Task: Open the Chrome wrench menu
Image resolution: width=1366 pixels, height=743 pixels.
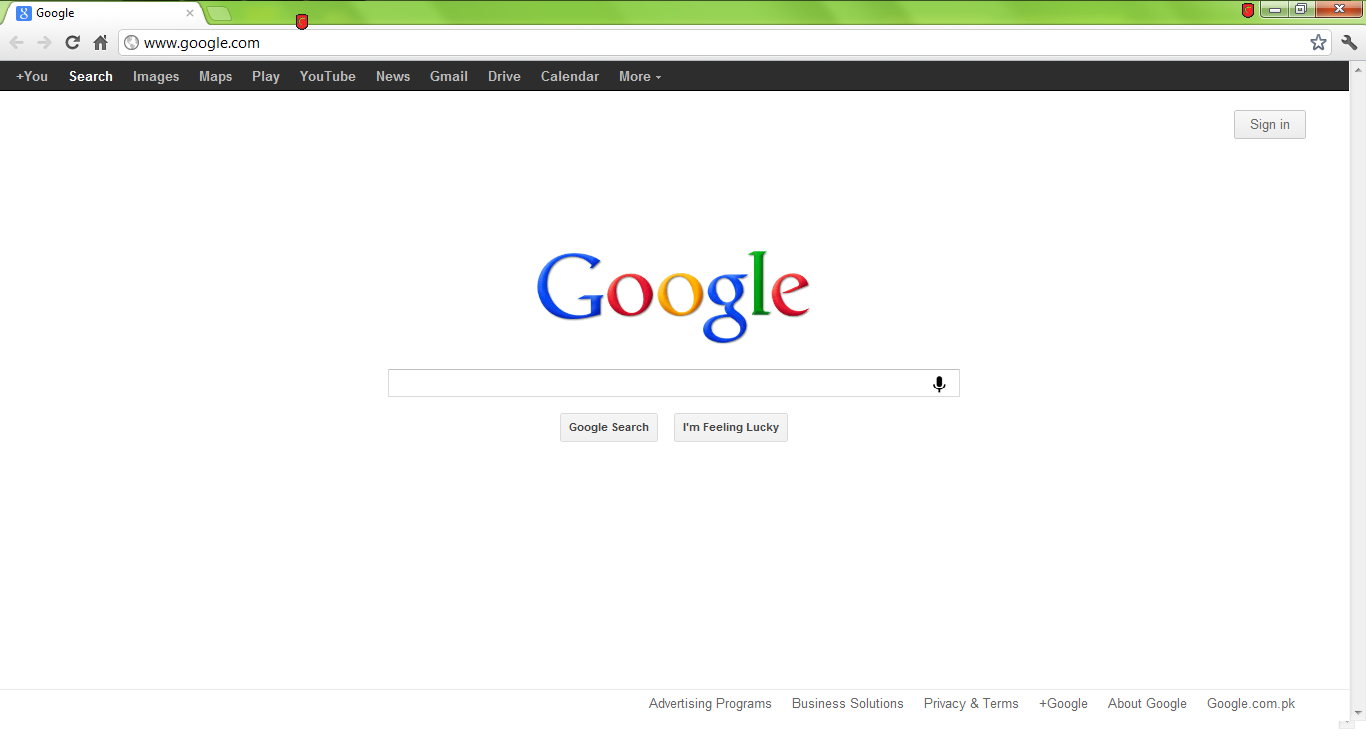Action: [1349, 43]
